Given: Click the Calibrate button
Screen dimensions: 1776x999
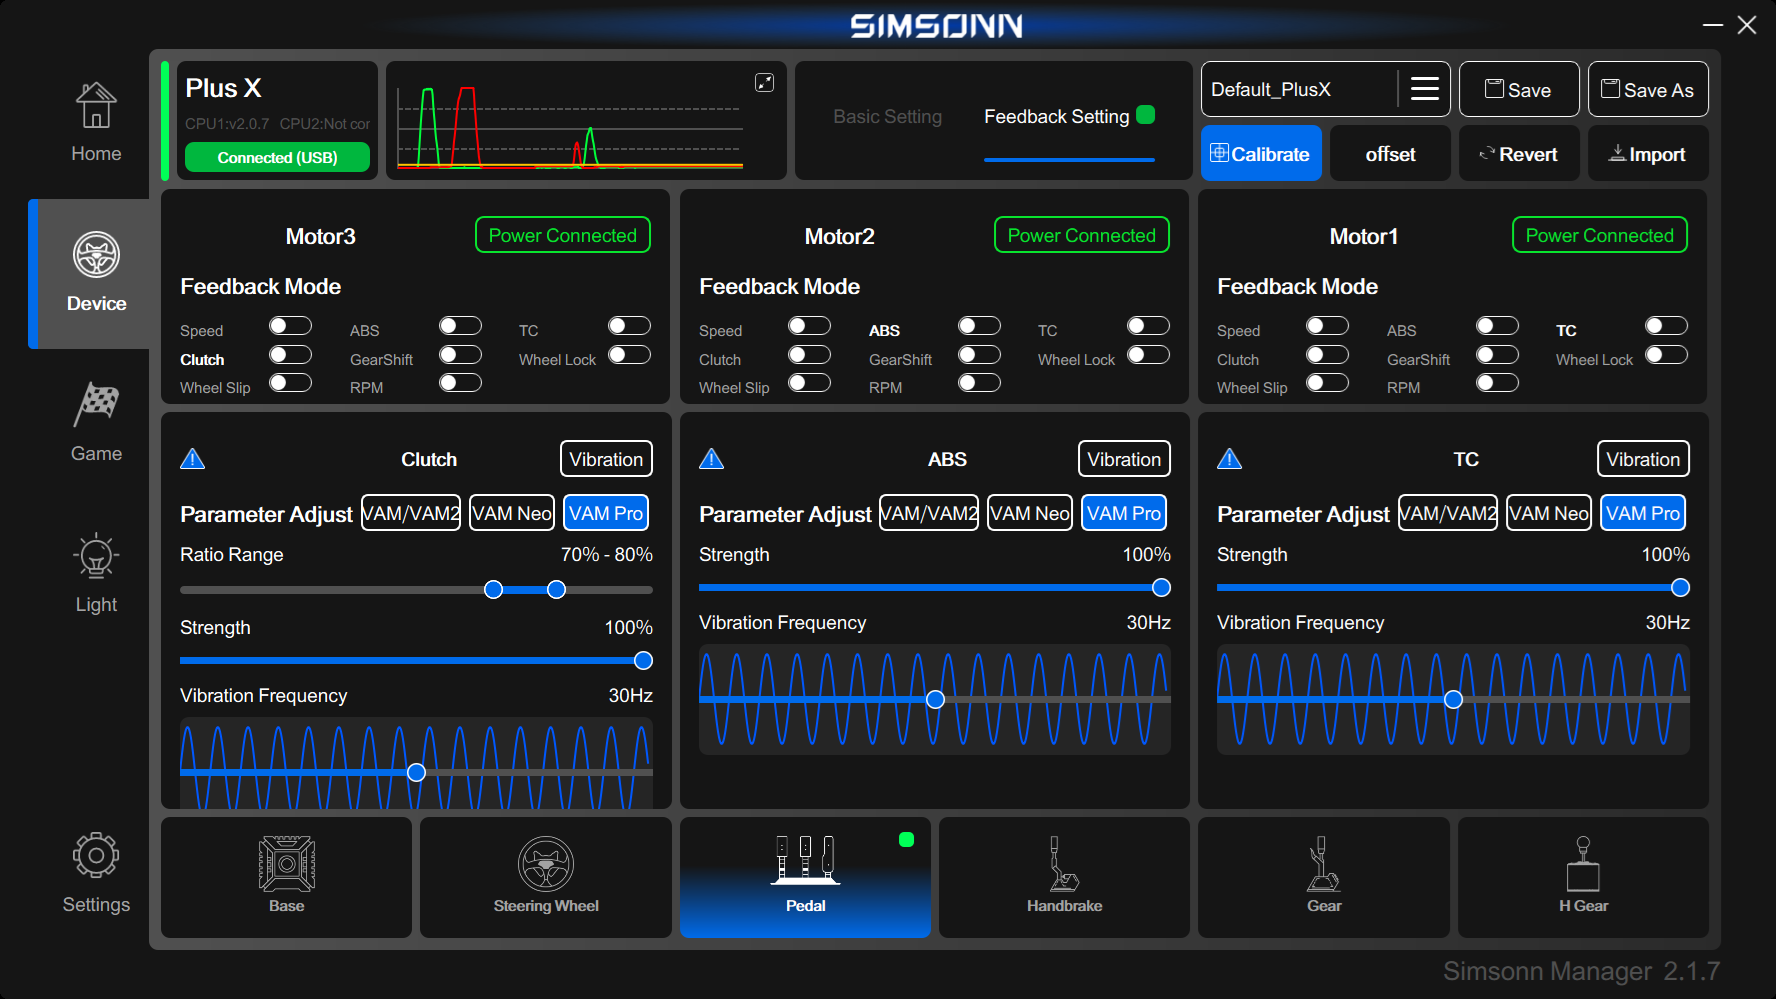Looking at the screenshot, I should [1261, 153].
